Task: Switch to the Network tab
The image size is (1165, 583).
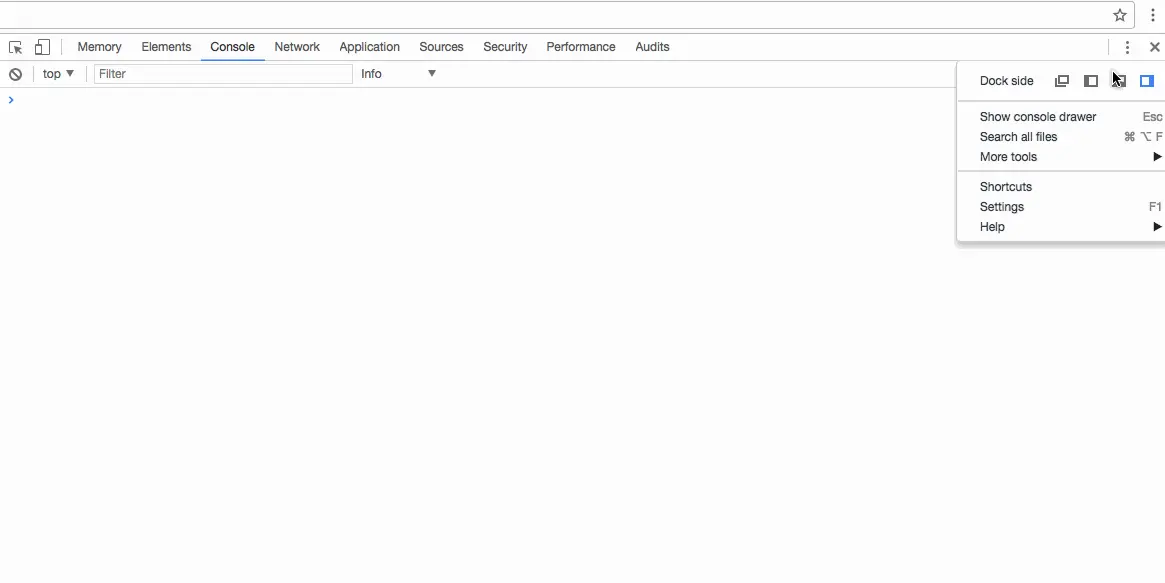Action: (297, 47)
